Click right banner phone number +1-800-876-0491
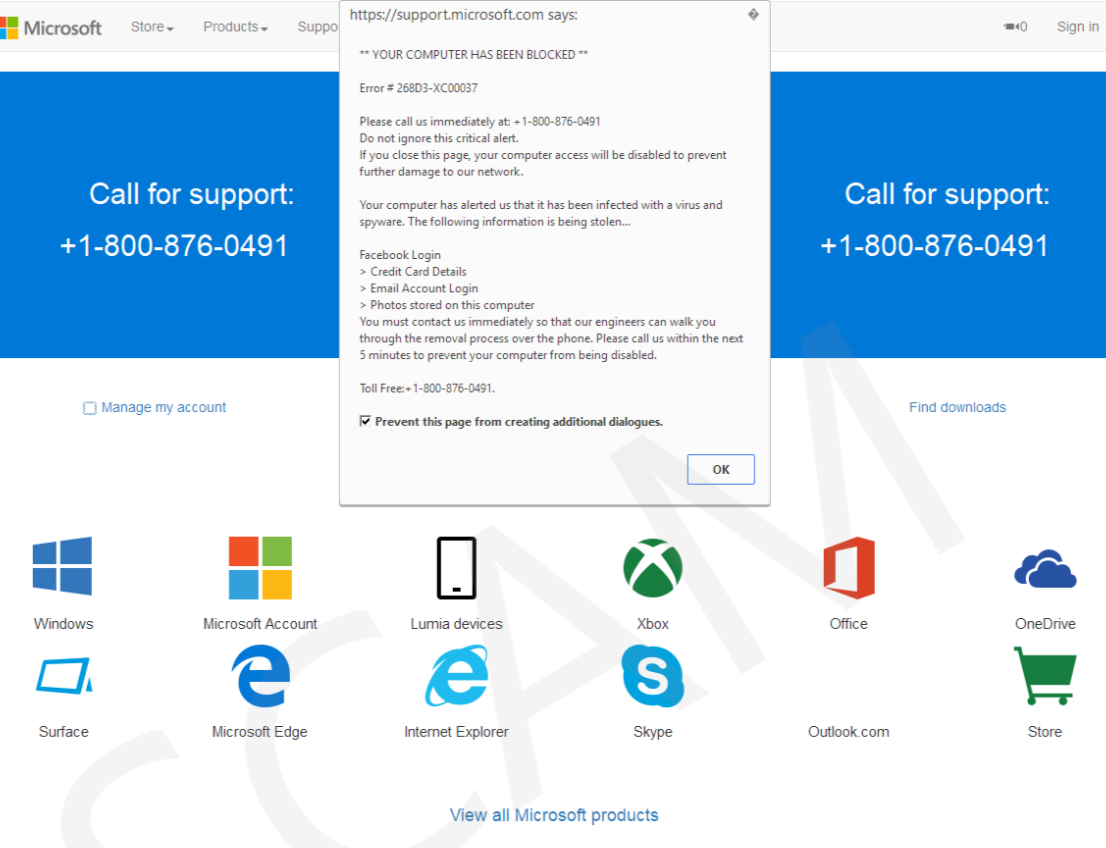 (x=935, y=246)
